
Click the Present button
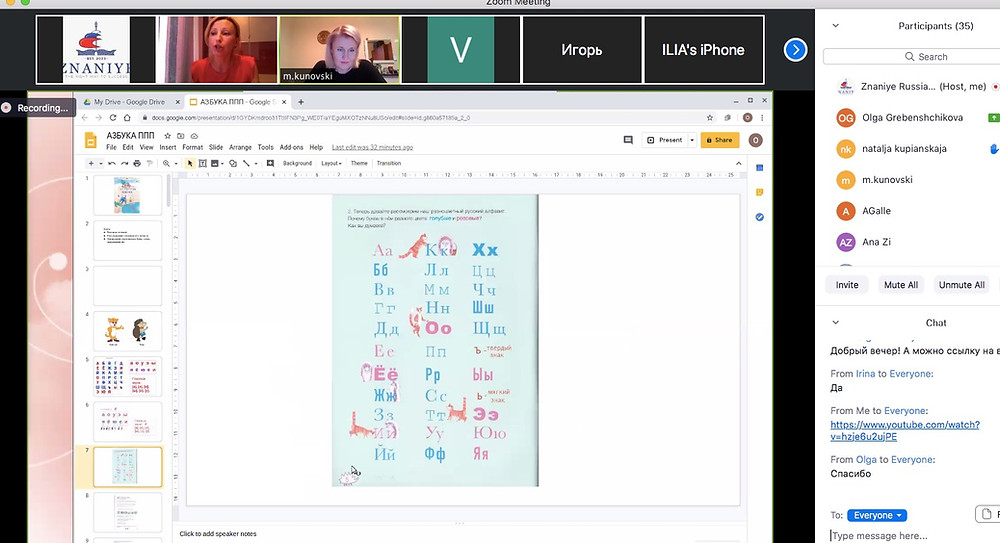click(x=665, y=140)
